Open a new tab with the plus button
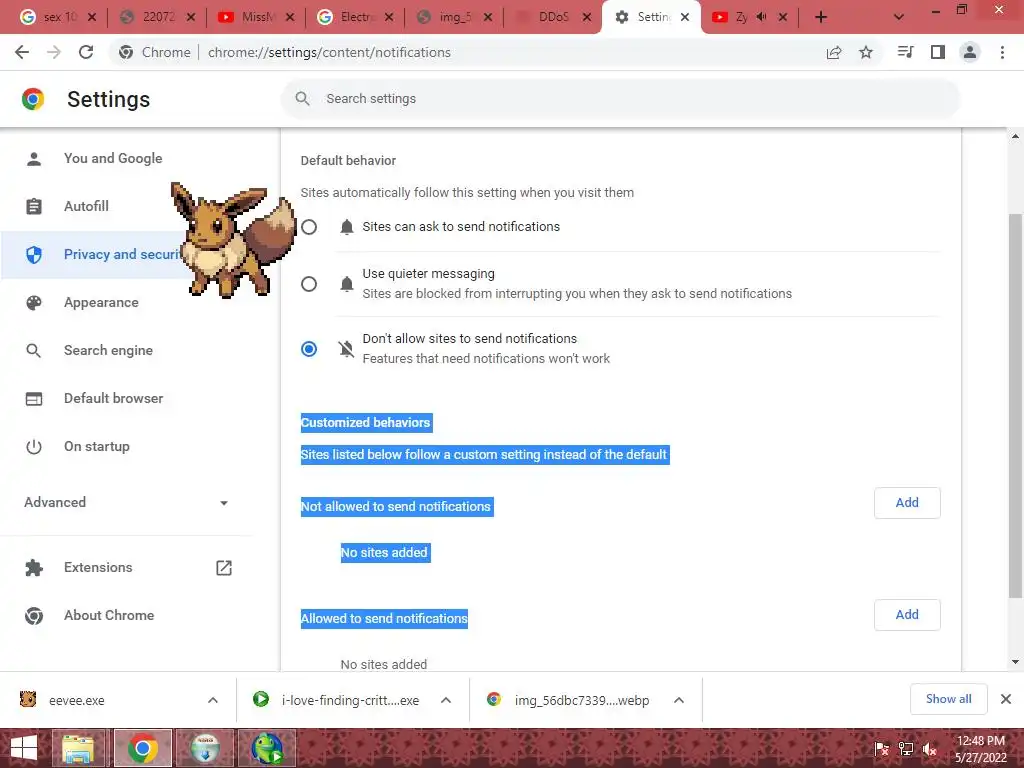Viewport: 1024px width, 768px height. (x=821, y=17)
